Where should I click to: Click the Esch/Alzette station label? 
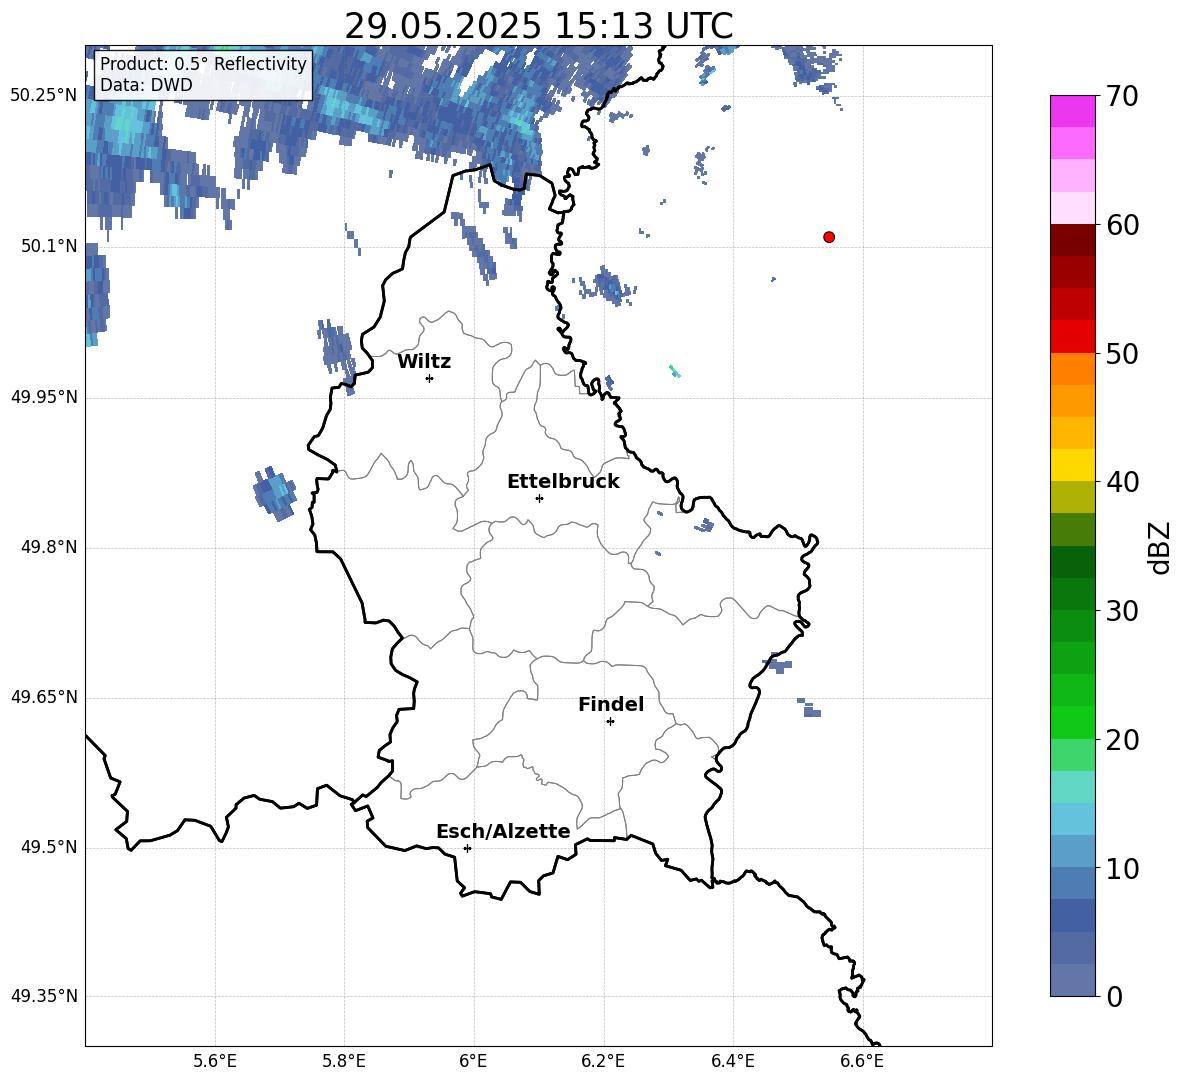[x=503, y=831]
